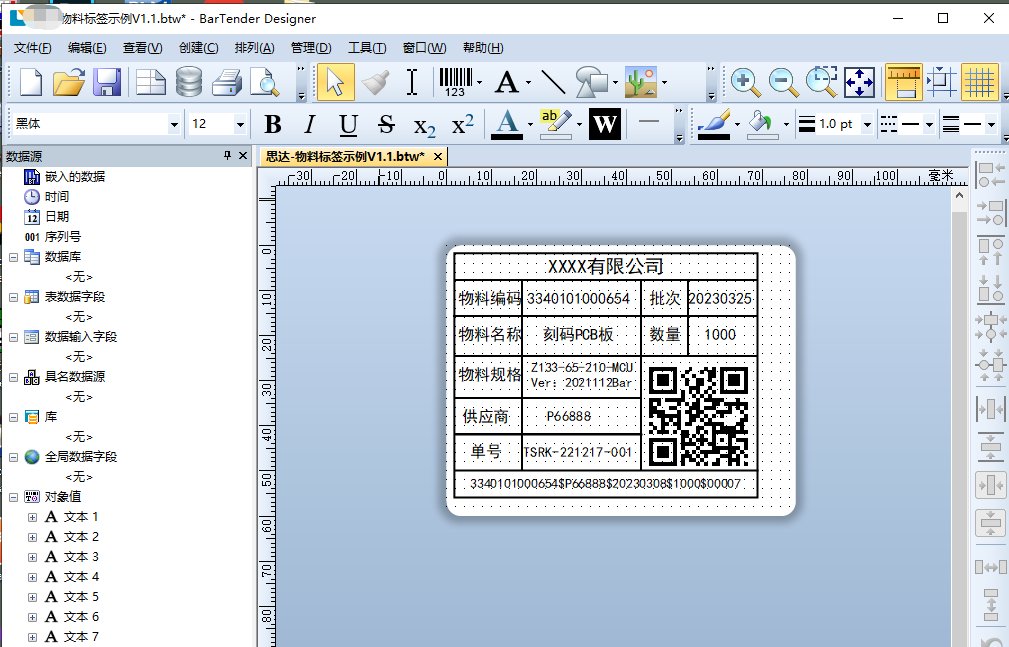Toggle snap alignment guides
The height and width of the screenshot is (647, 1009).
[x=942, y=82]
